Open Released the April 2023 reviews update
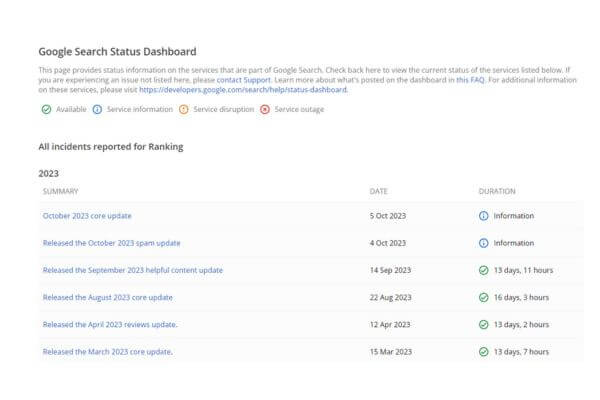 [110, 325]
